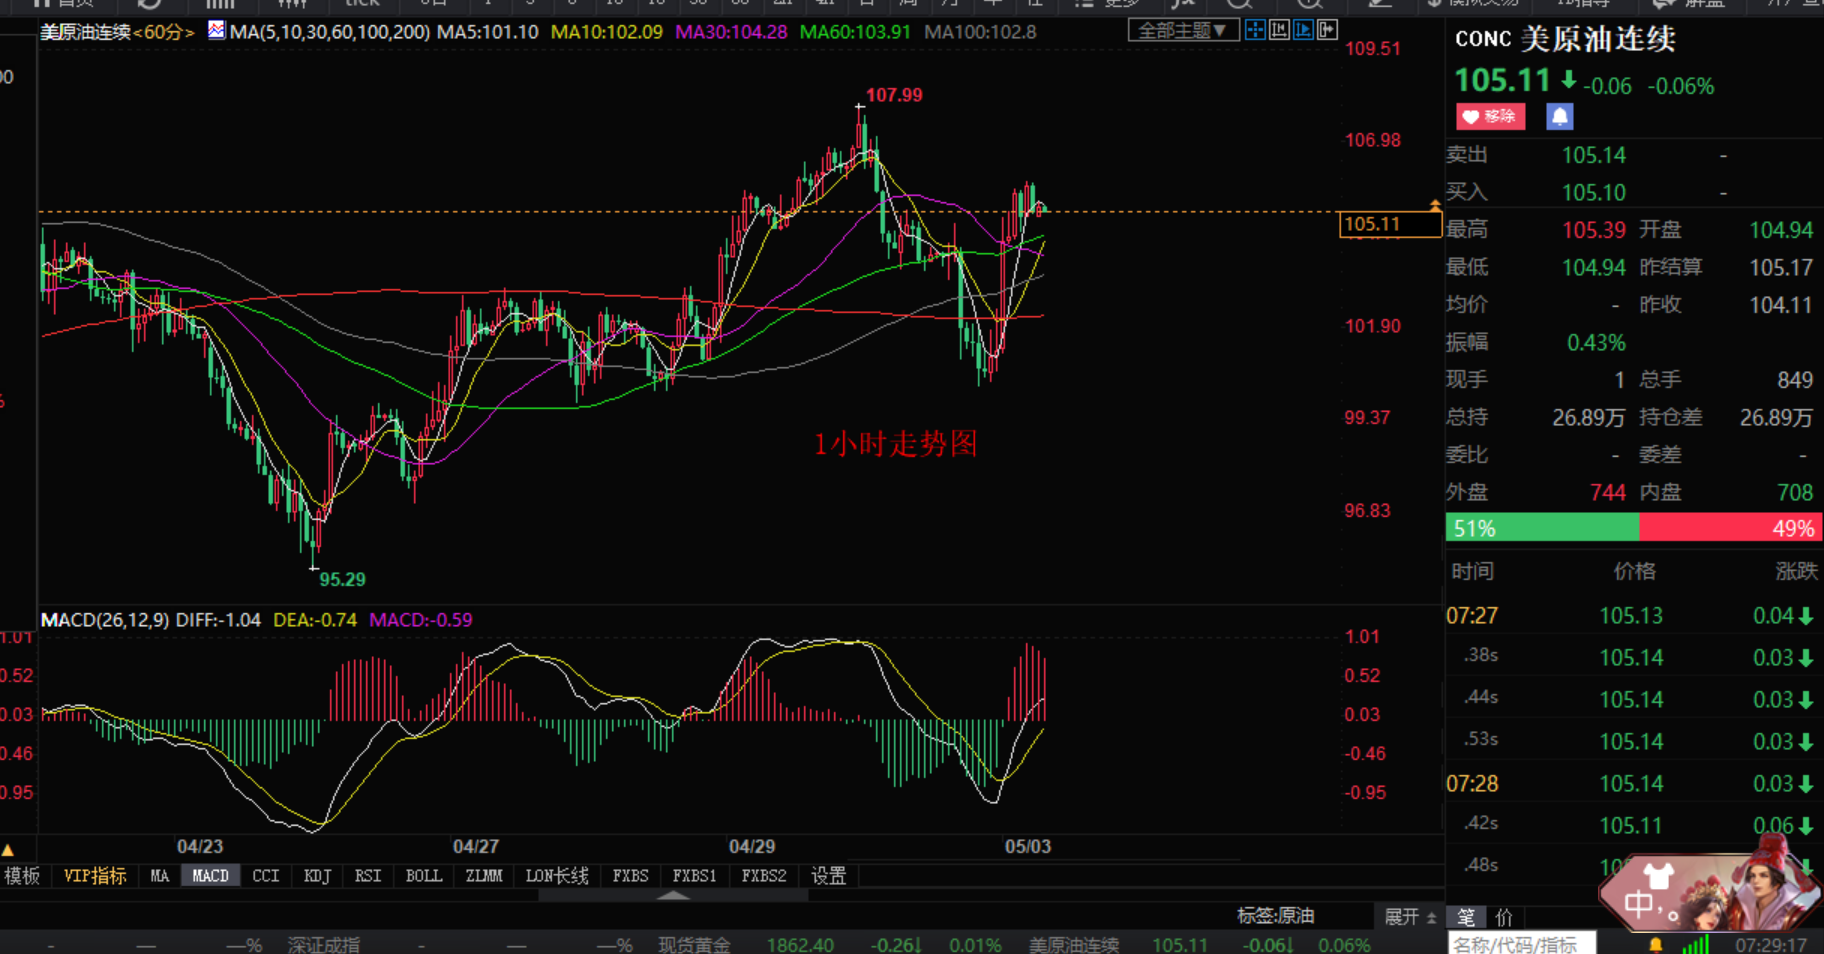The height and width of the screenshot is (954, 1824).
Task: Switch to the KDJ indicator tab
Action: [x=317, y=876]
